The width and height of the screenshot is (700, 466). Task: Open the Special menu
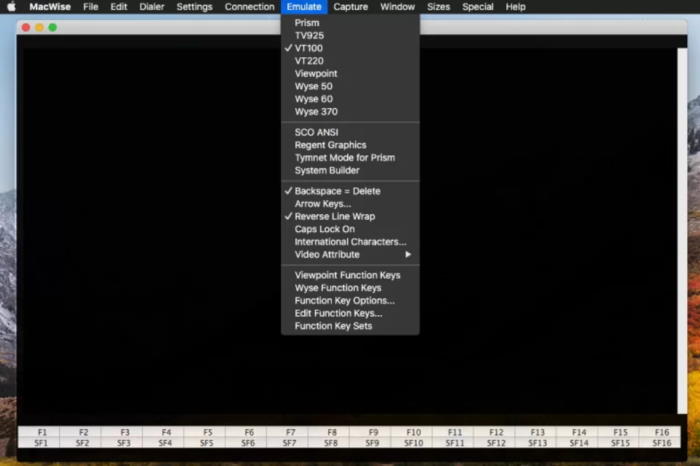(478, 7)
